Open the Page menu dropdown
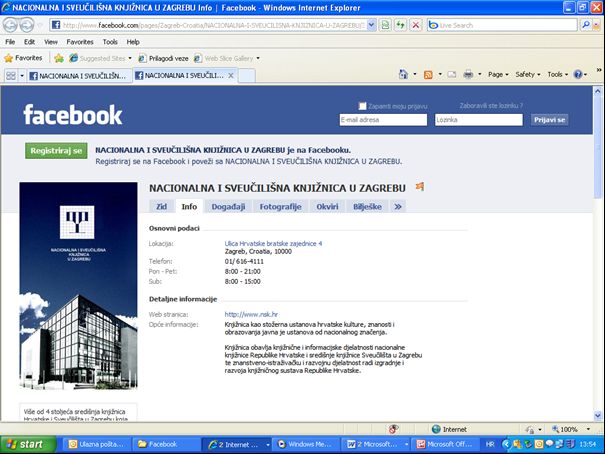The image size is (605, 454). (x=498, y=74)
